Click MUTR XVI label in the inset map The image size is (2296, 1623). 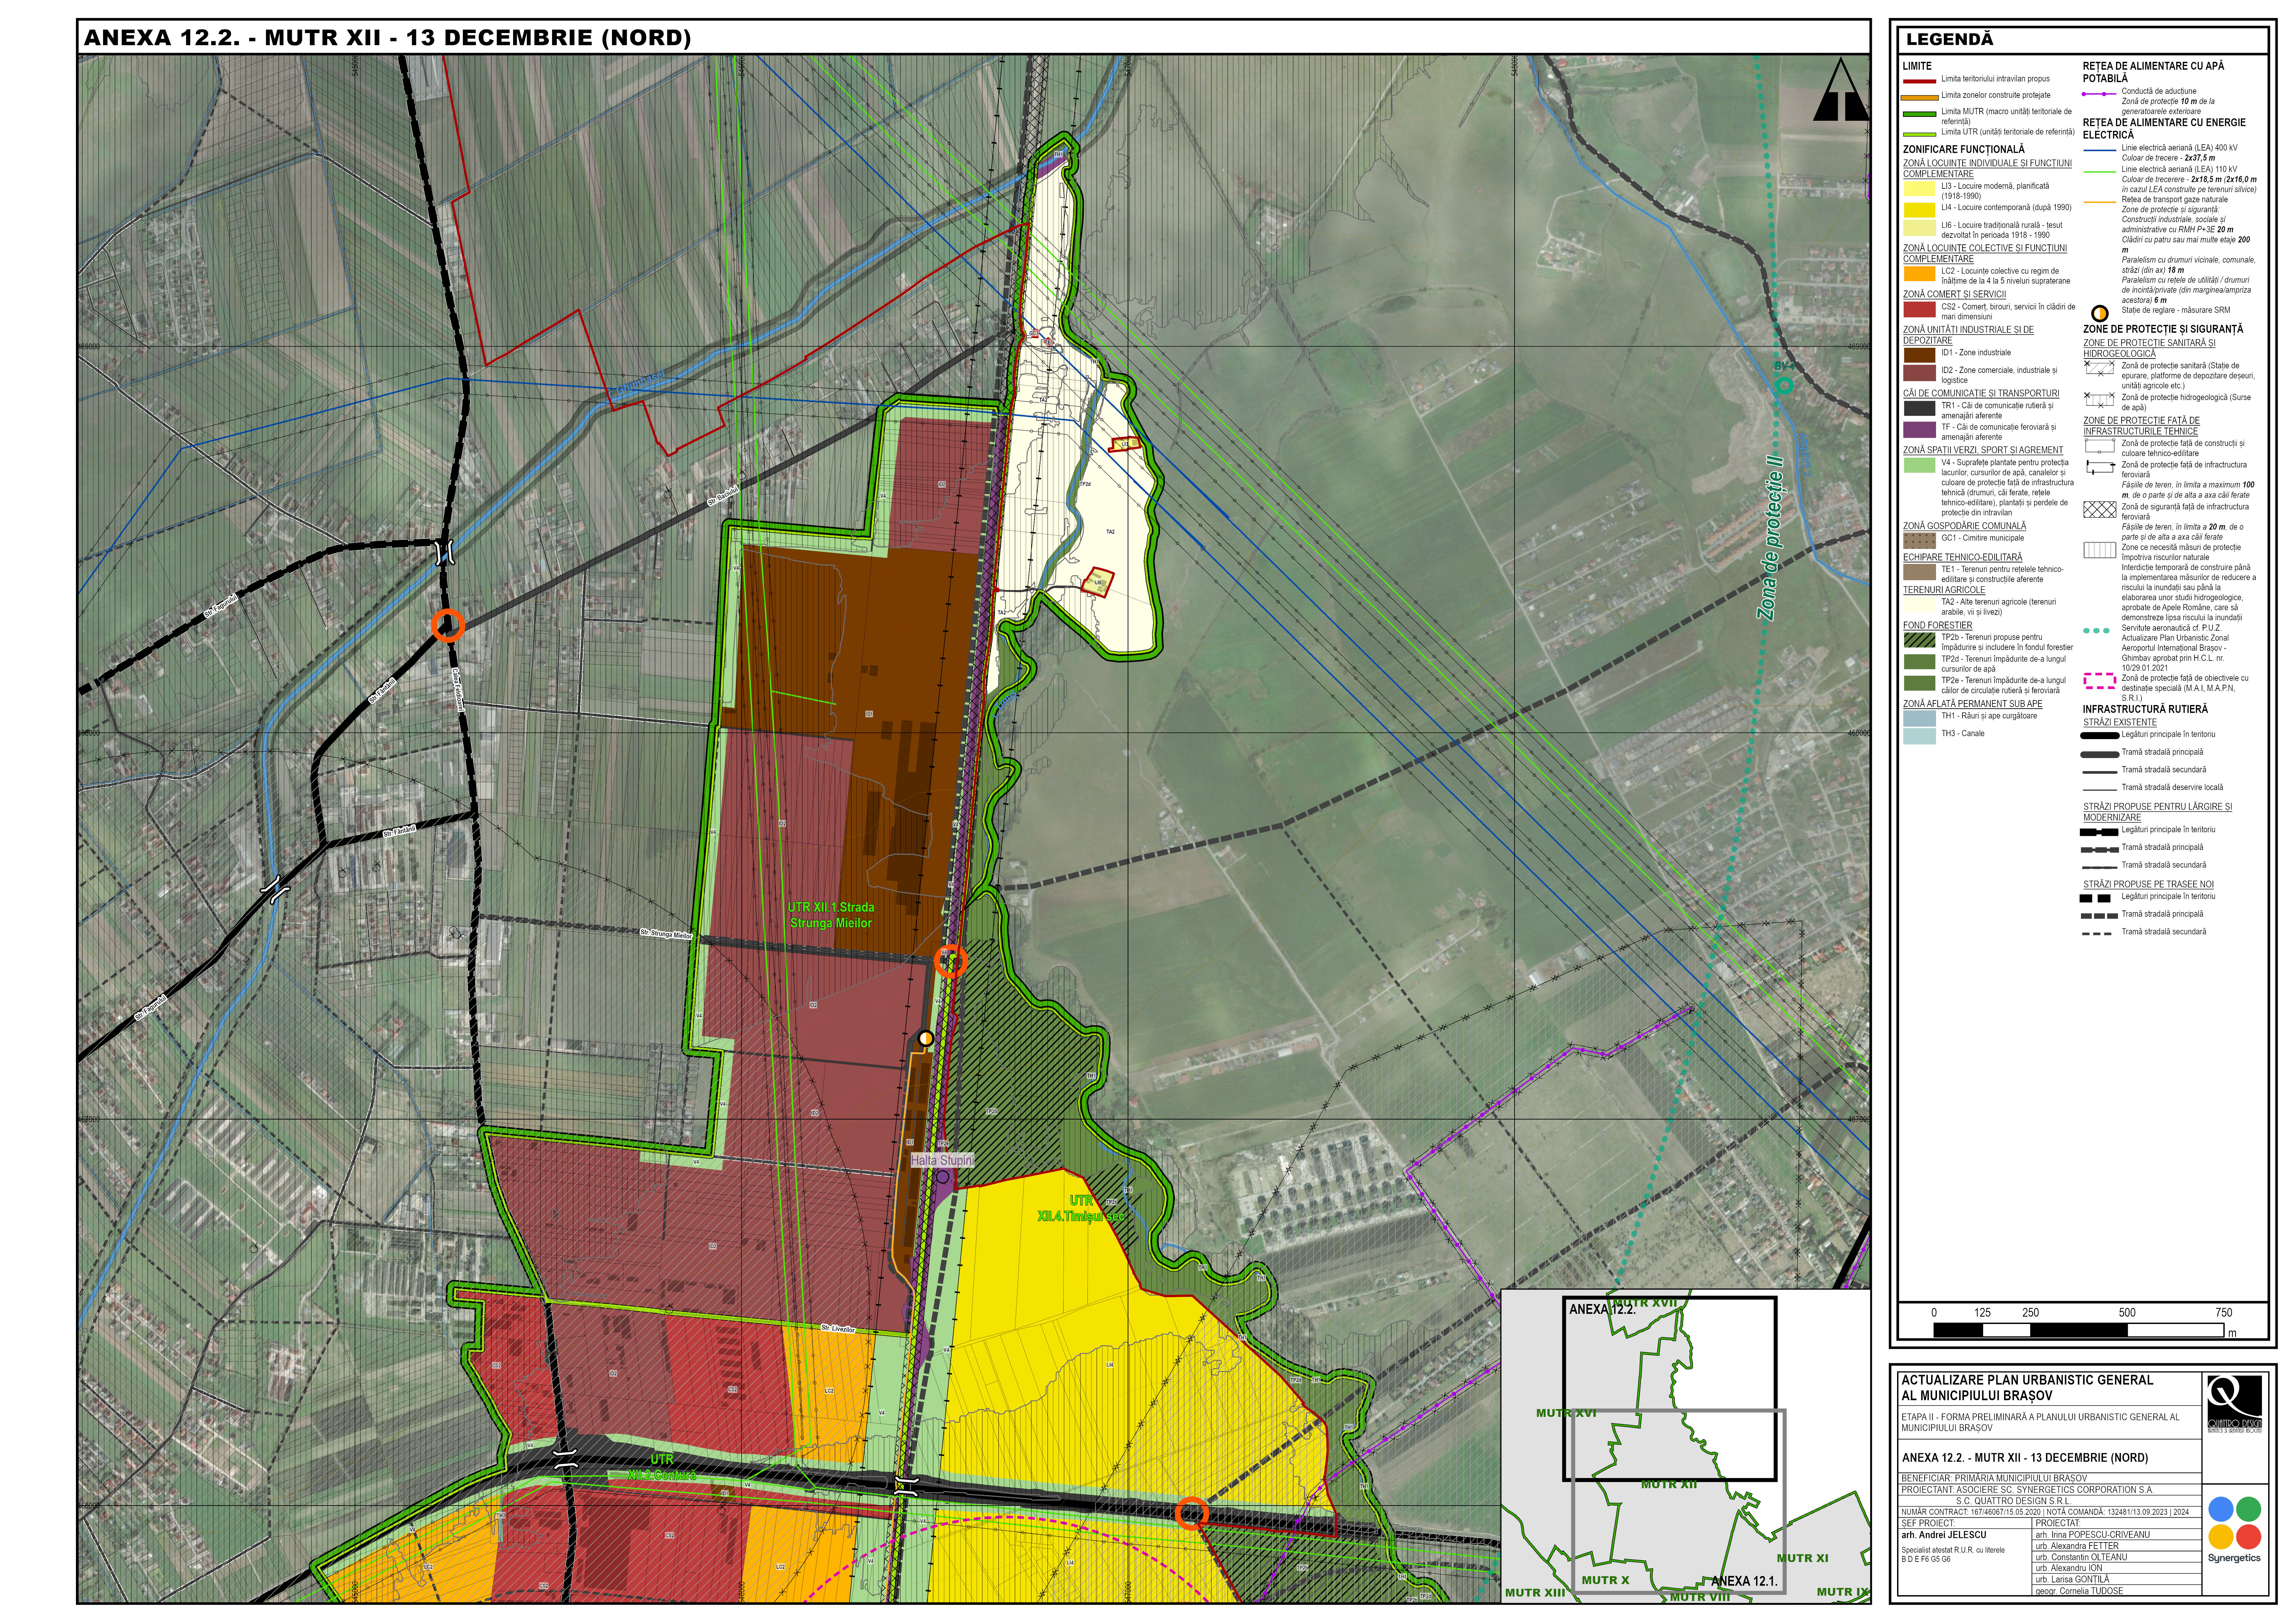click(1566, 1413)
